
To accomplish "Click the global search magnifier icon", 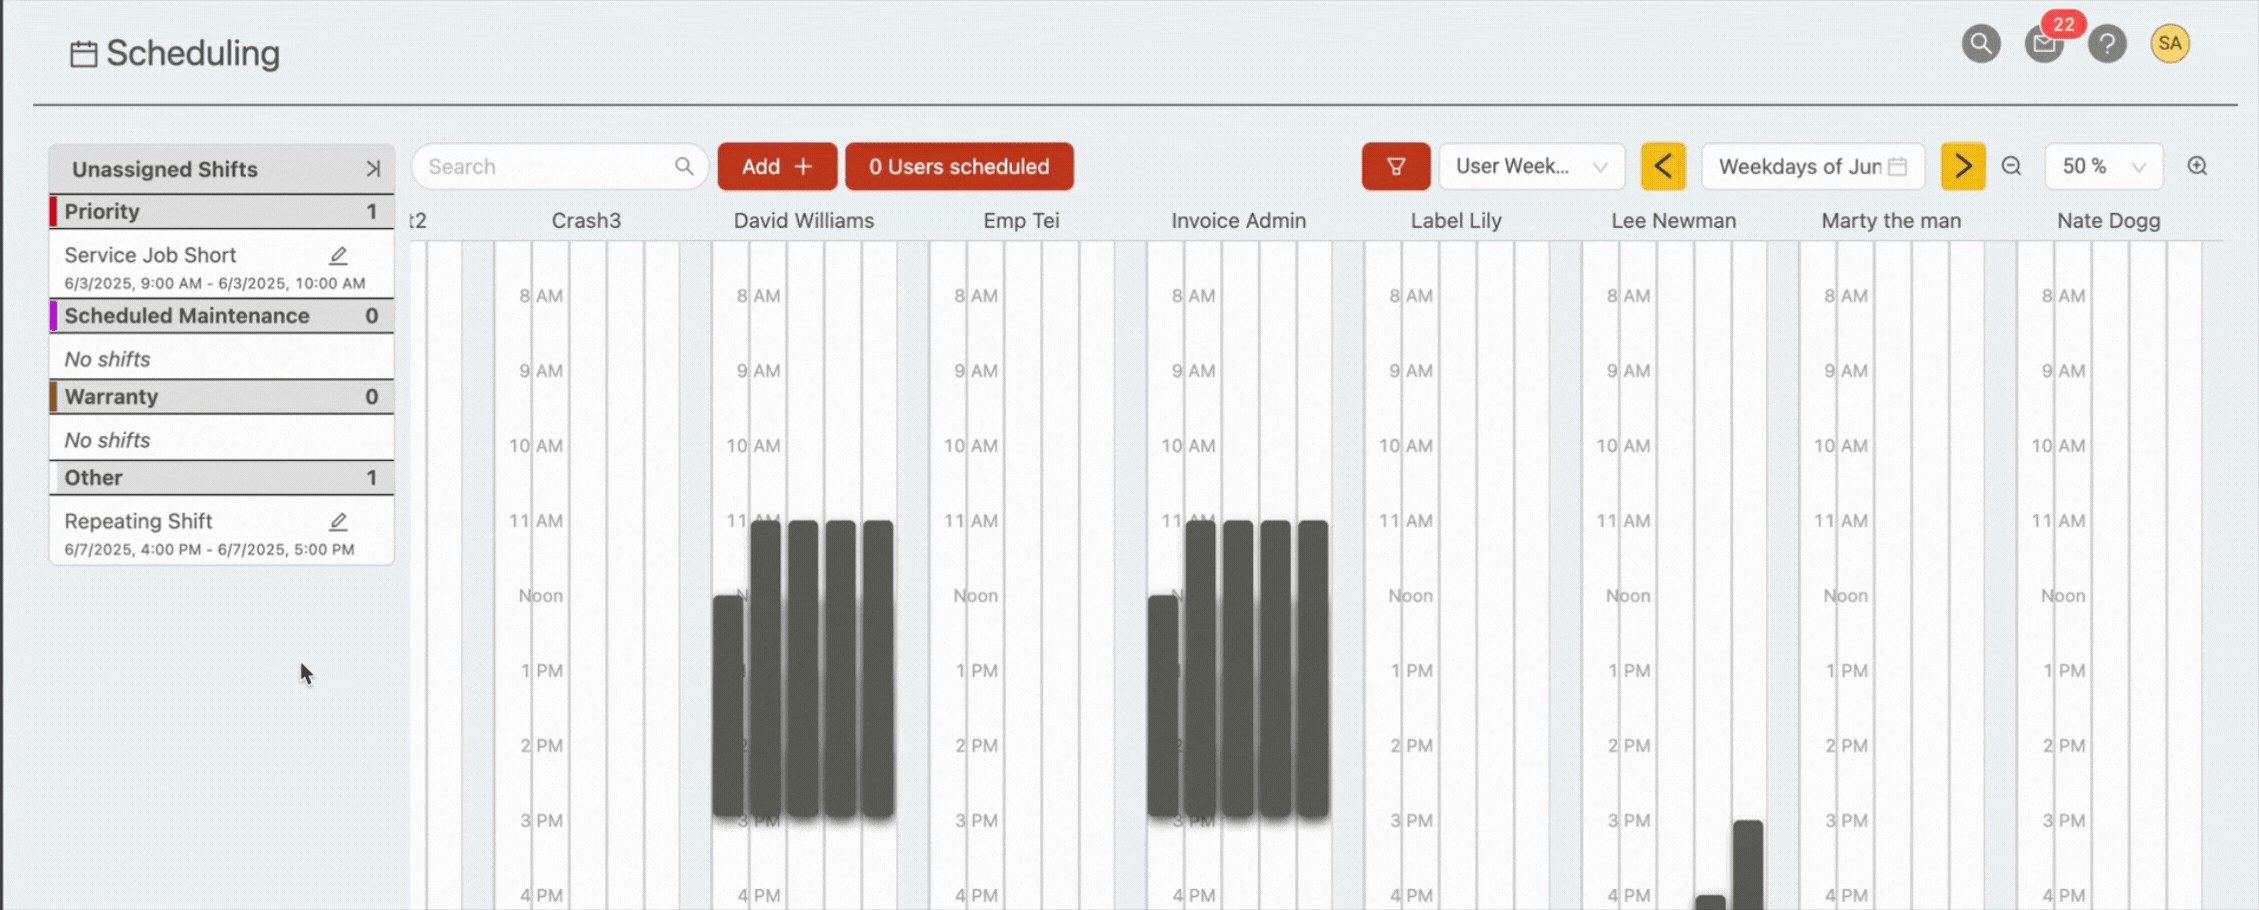I will pos(1980,44).
